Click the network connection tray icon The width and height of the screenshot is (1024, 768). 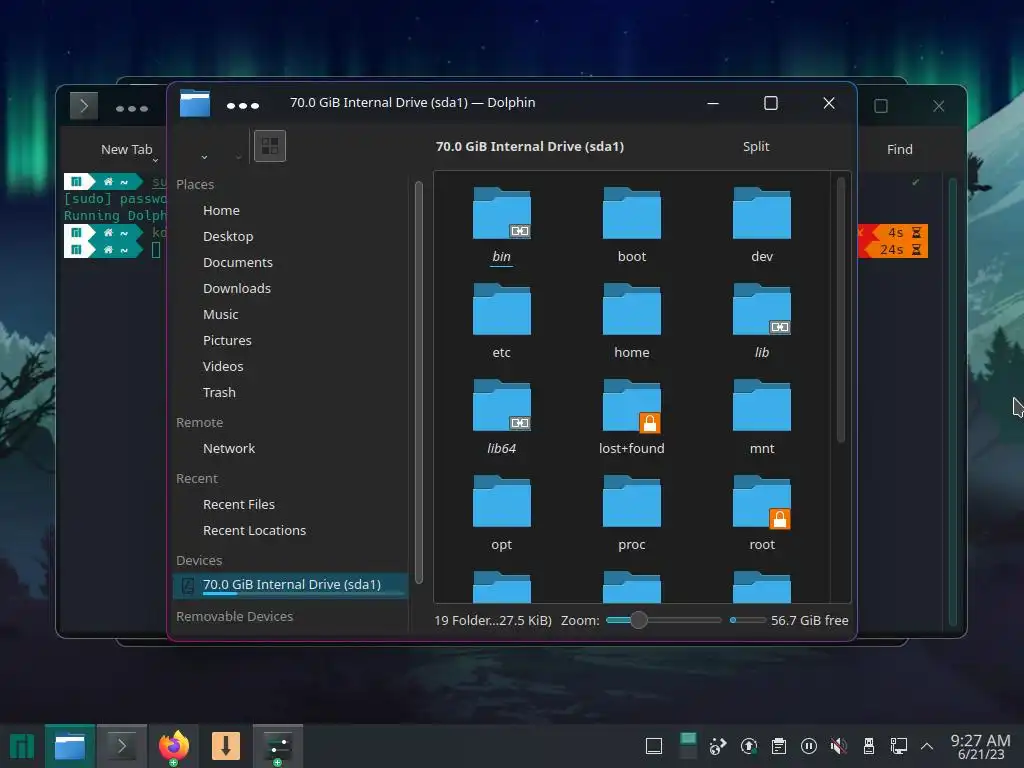tap(899, 746)
